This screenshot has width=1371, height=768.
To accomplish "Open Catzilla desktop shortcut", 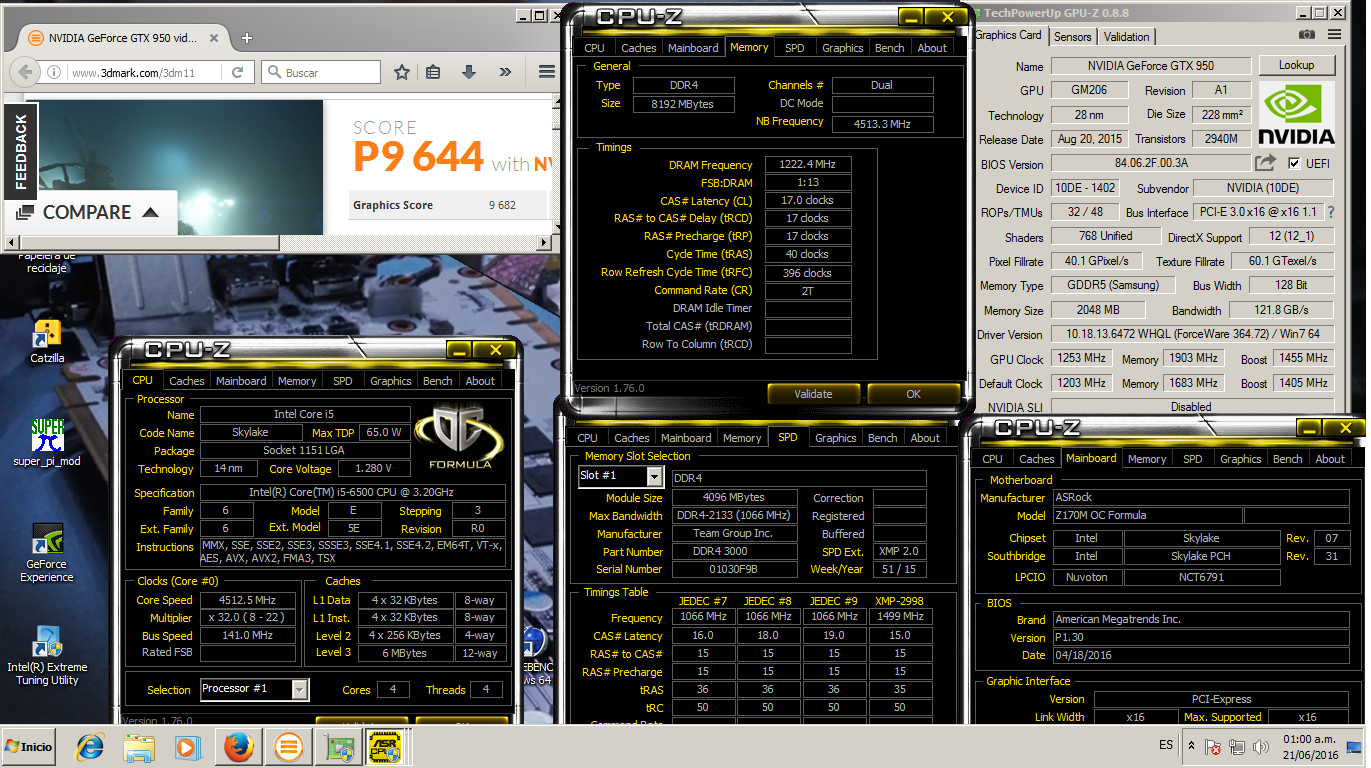I will pyautogui.click(x=47, y=341).
